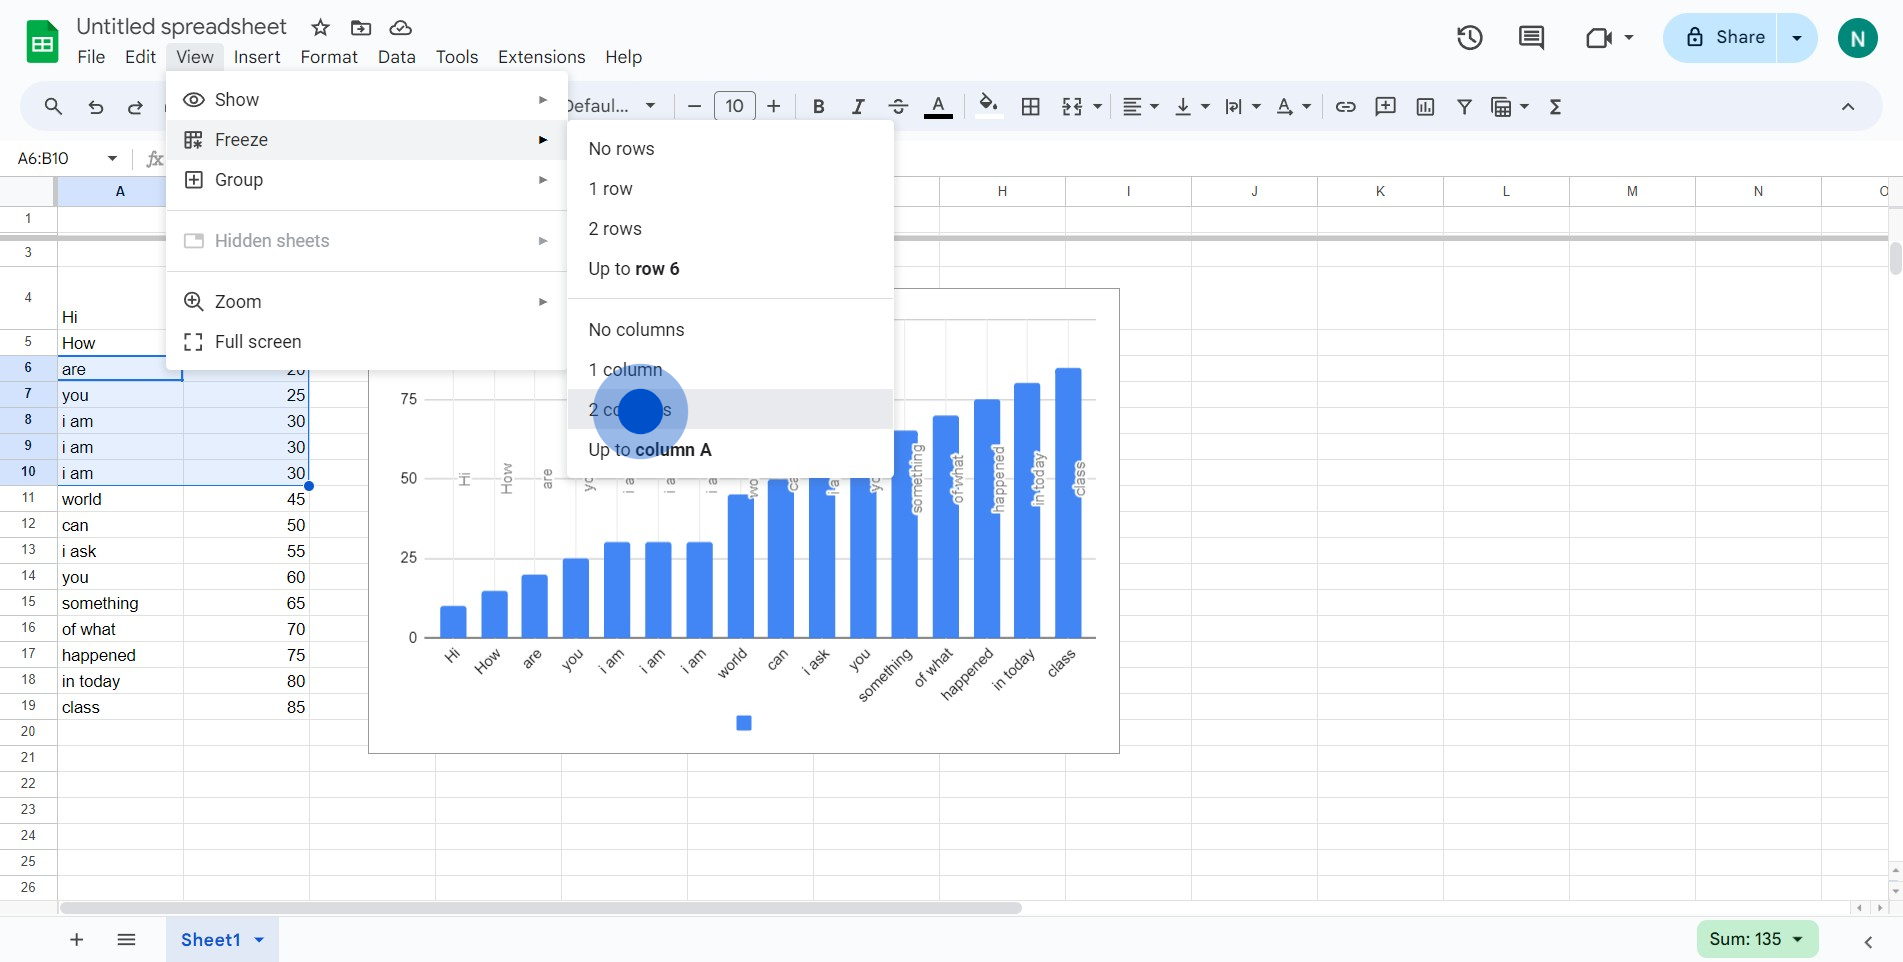Open the Data menu

click(397, 57)
